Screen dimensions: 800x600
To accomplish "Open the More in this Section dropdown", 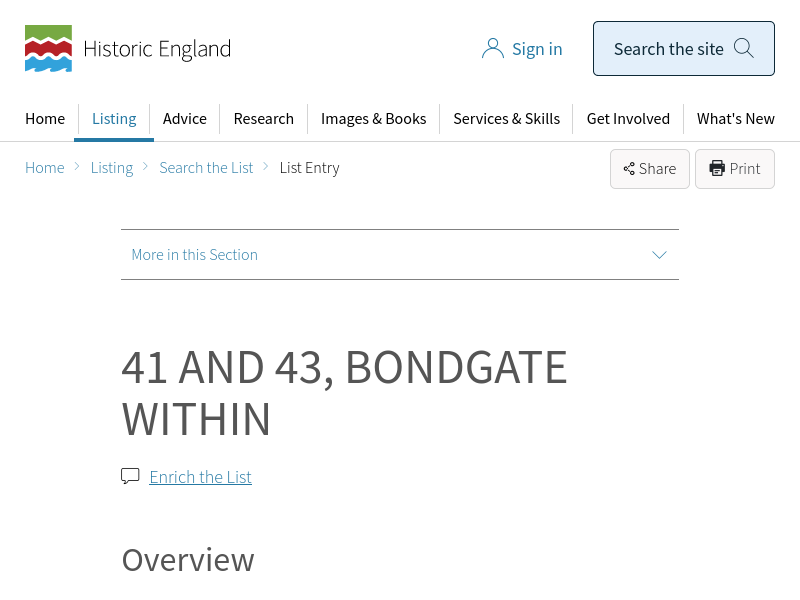I will click(195, 255).
